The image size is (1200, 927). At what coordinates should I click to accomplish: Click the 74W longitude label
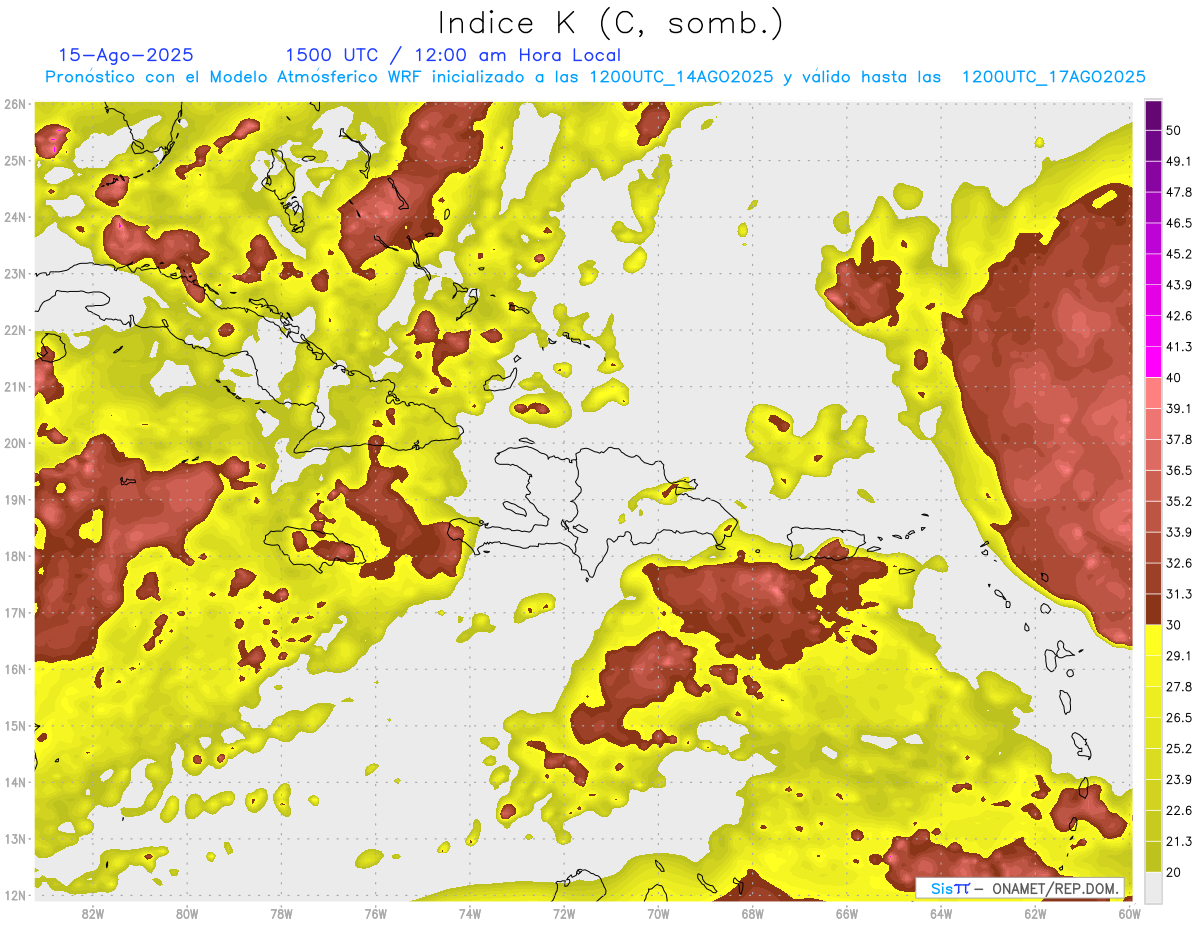(x=470, y=913)
